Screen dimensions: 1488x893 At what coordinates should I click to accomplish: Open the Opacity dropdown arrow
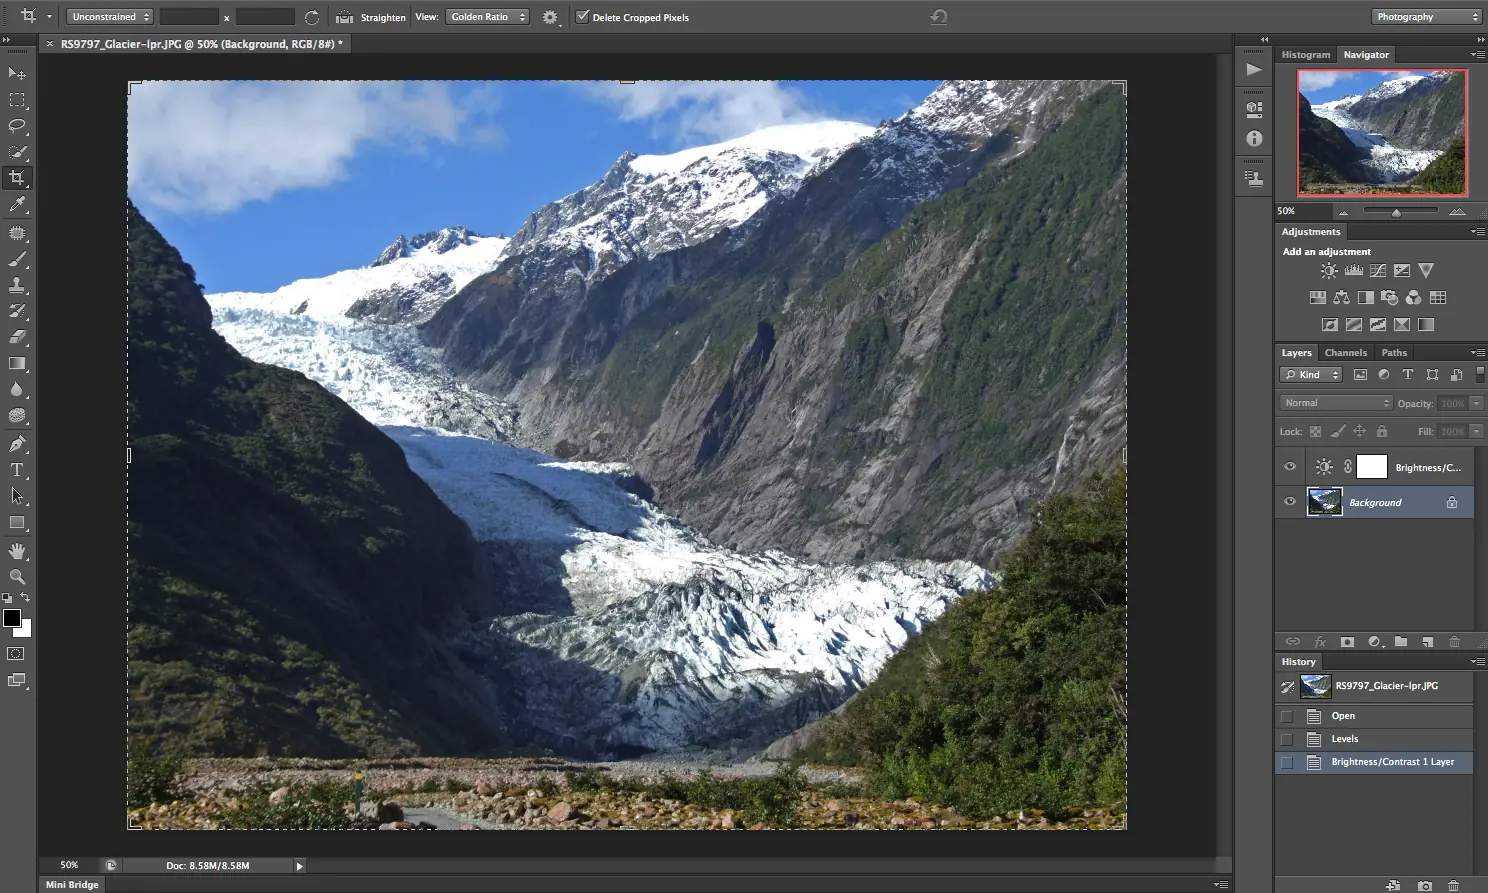coord(1476,403)
